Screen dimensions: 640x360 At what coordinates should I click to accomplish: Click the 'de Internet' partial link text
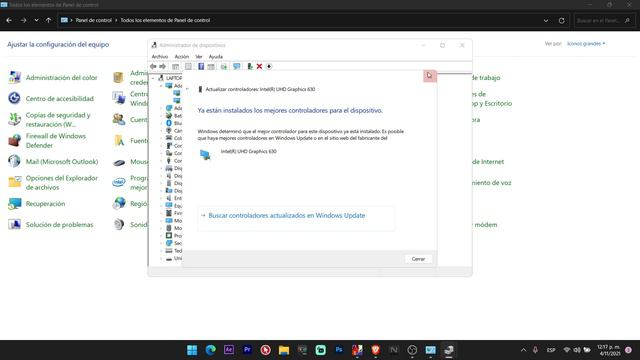pyautogui.click(x=488, y=162)
